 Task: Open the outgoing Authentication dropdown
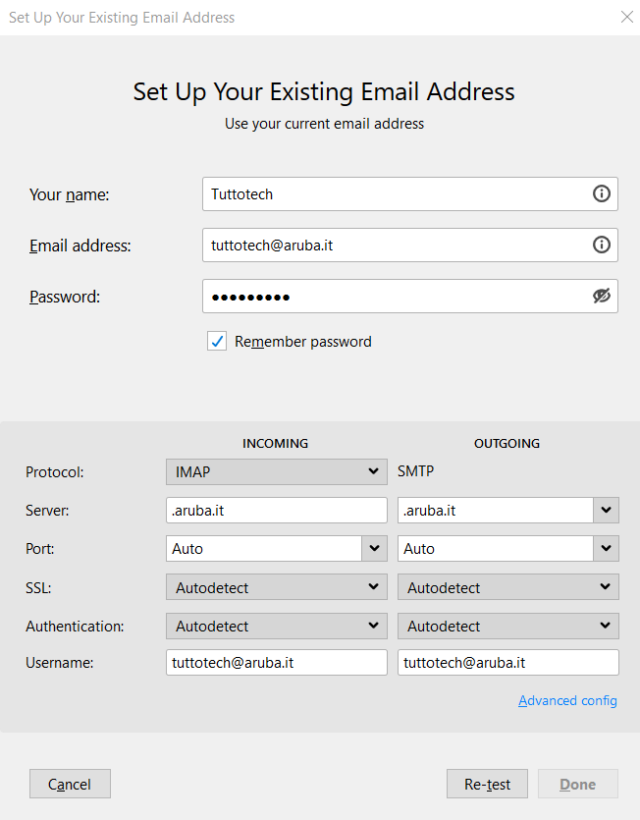click(x=508, y=627)
